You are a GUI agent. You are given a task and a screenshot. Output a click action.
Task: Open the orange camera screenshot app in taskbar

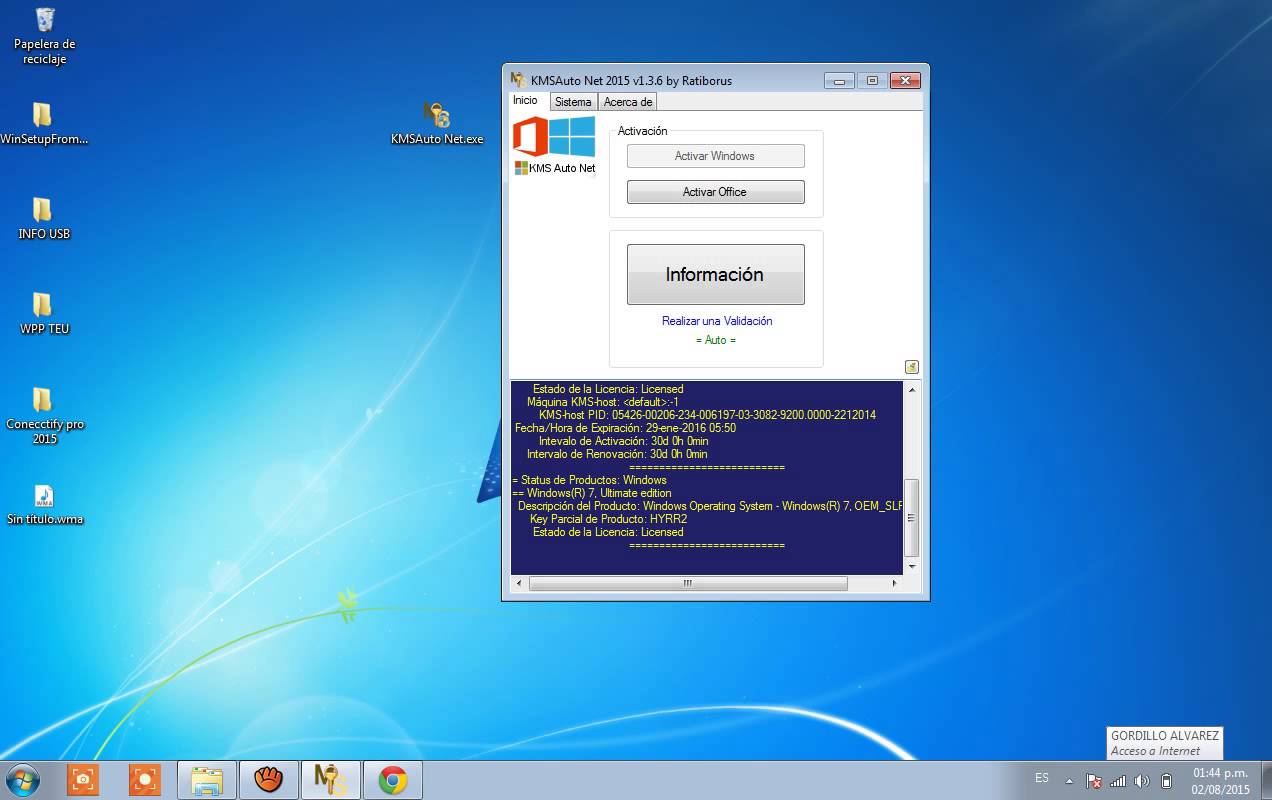point(83,780)
